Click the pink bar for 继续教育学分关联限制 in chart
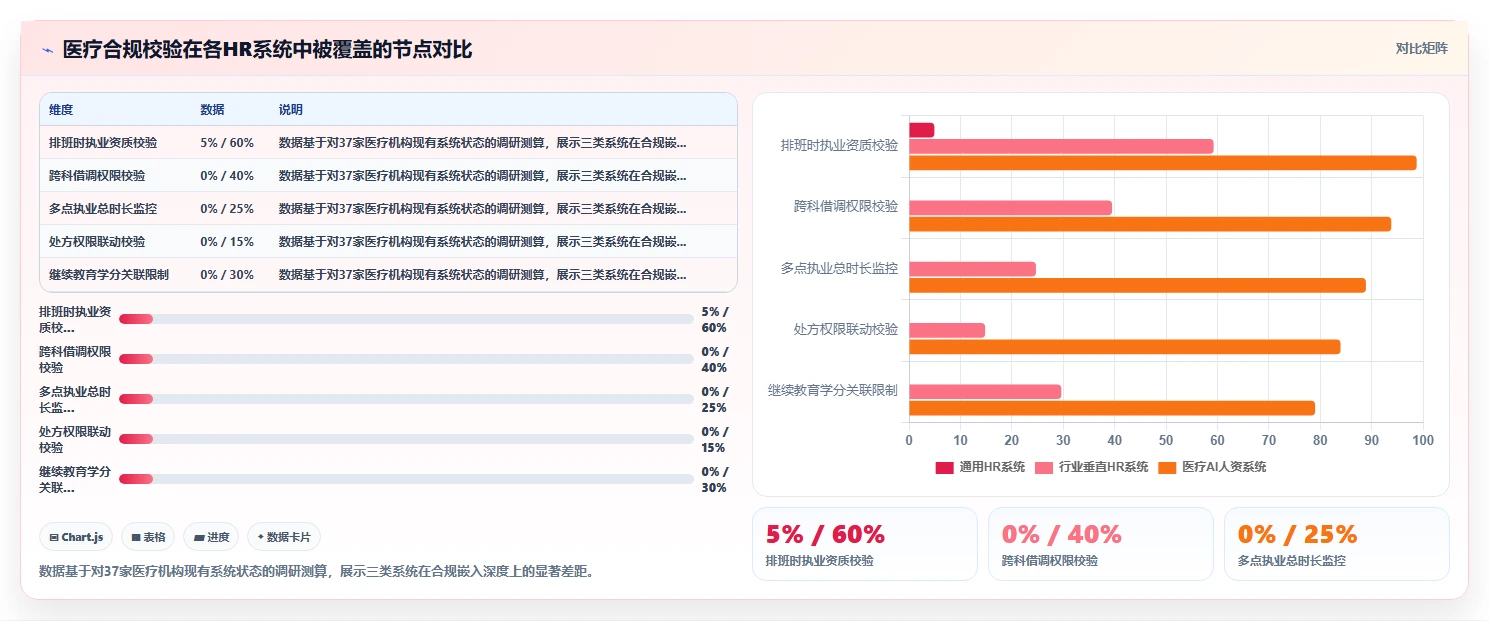The image size is (1489, 621). (x=985, y=392)
